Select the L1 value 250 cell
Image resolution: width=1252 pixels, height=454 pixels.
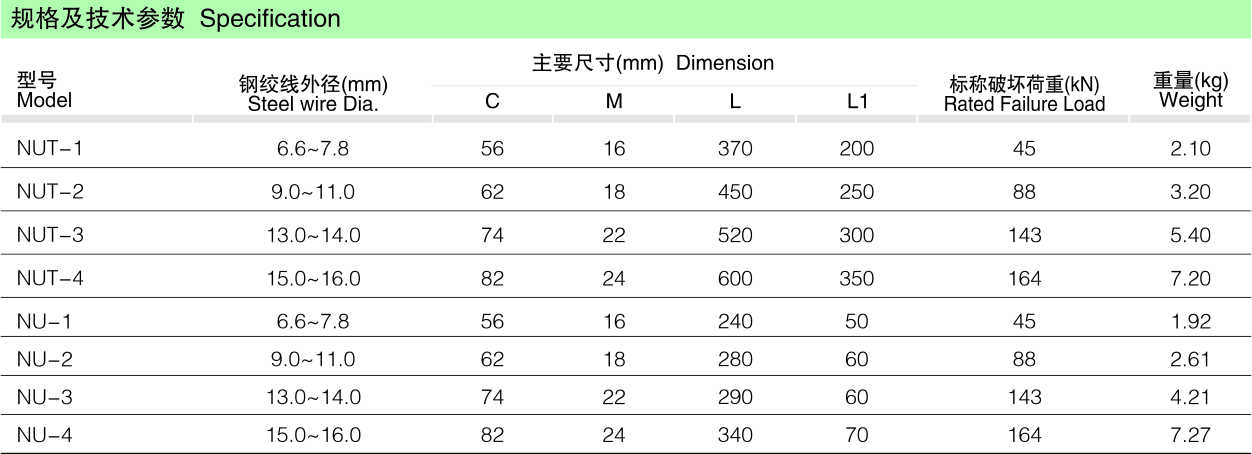pos(857,192)
